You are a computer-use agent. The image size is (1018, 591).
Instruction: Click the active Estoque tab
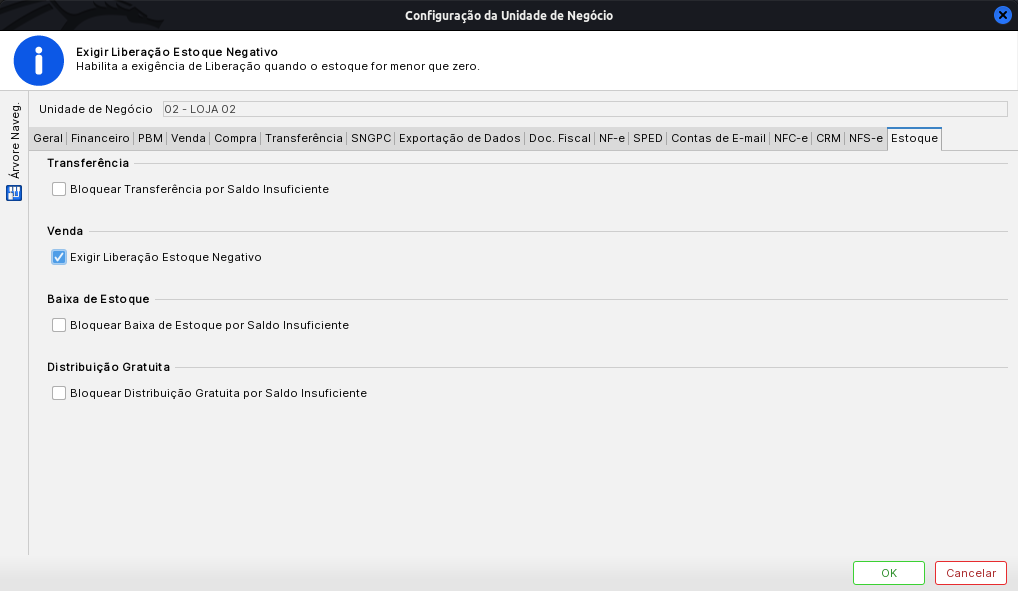[x=914, y=138]
